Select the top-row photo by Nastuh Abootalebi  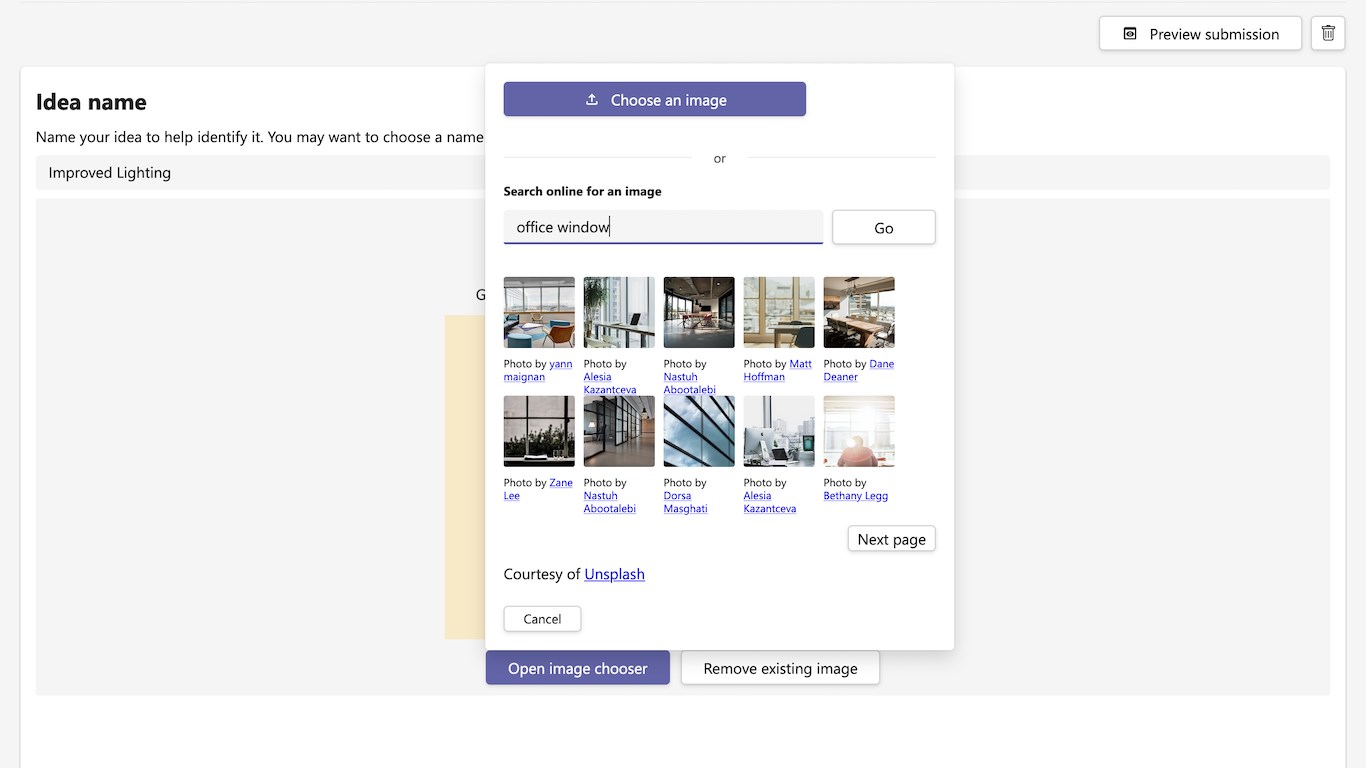pos(699,312)
